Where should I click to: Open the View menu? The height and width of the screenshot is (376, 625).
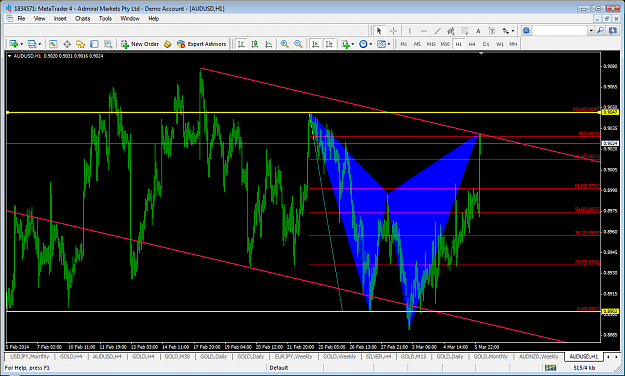click(x=39, y=18)
